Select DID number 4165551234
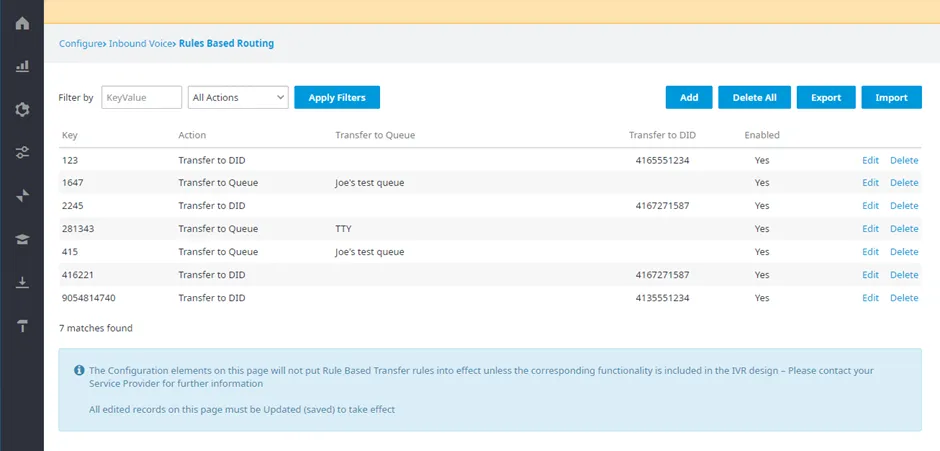This screenshot has height=451, width=940. coord(662,160)
